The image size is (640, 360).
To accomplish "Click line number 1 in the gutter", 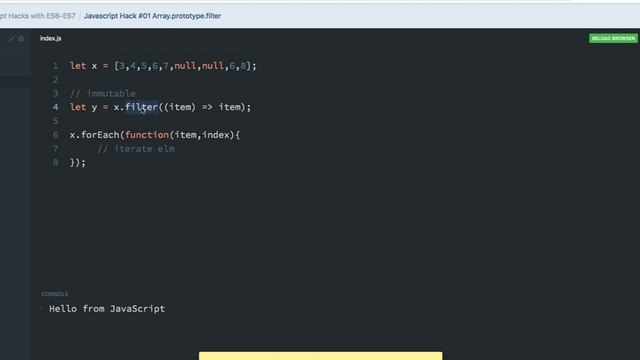I will click(x=56, y=66).
